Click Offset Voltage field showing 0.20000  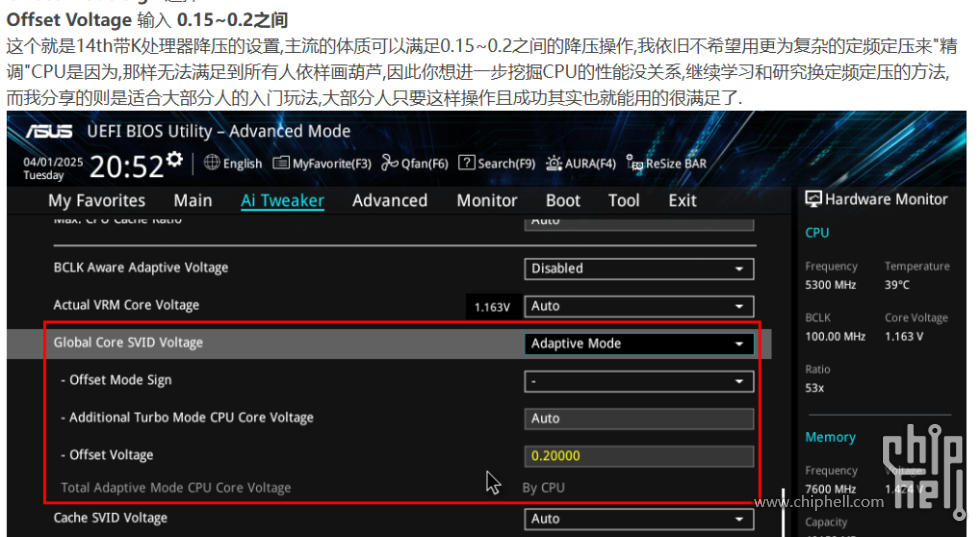click(639, 456)
